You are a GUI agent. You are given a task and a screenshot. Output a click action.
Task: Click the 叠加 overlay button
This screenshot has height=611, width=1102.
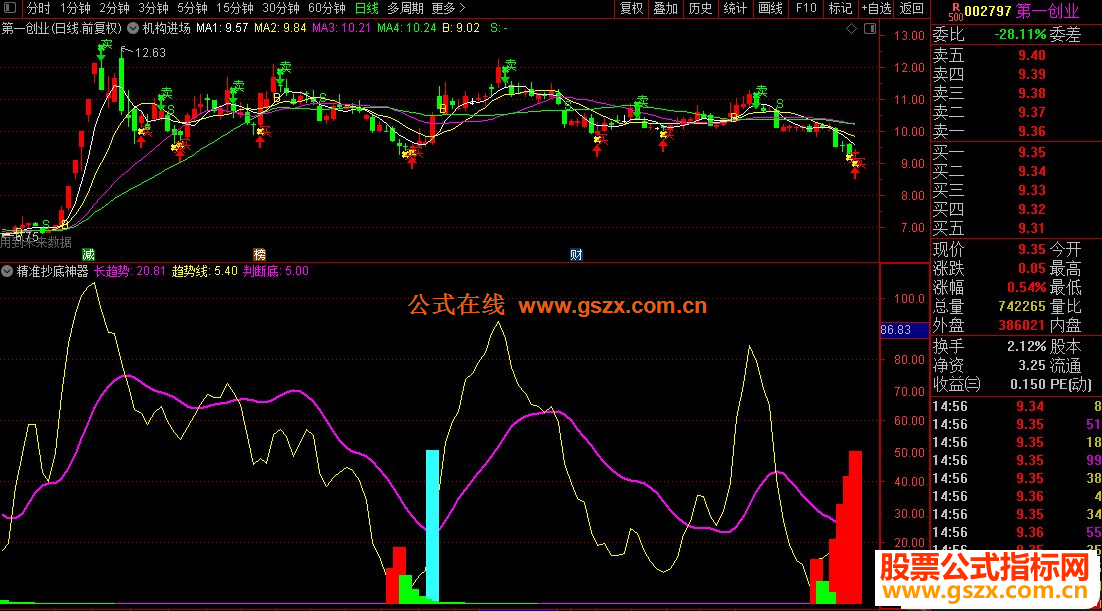(666, 8)
